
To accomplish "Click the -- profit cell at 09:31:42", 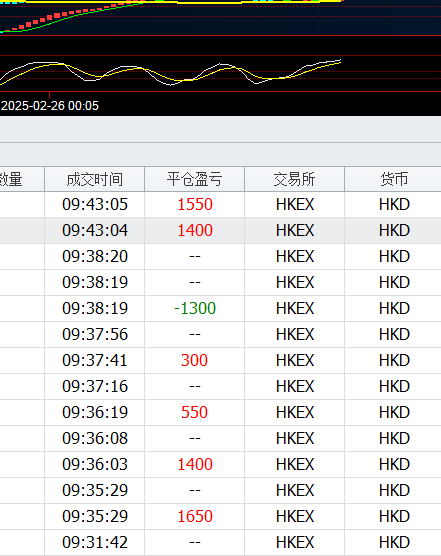I will (195, 542).
